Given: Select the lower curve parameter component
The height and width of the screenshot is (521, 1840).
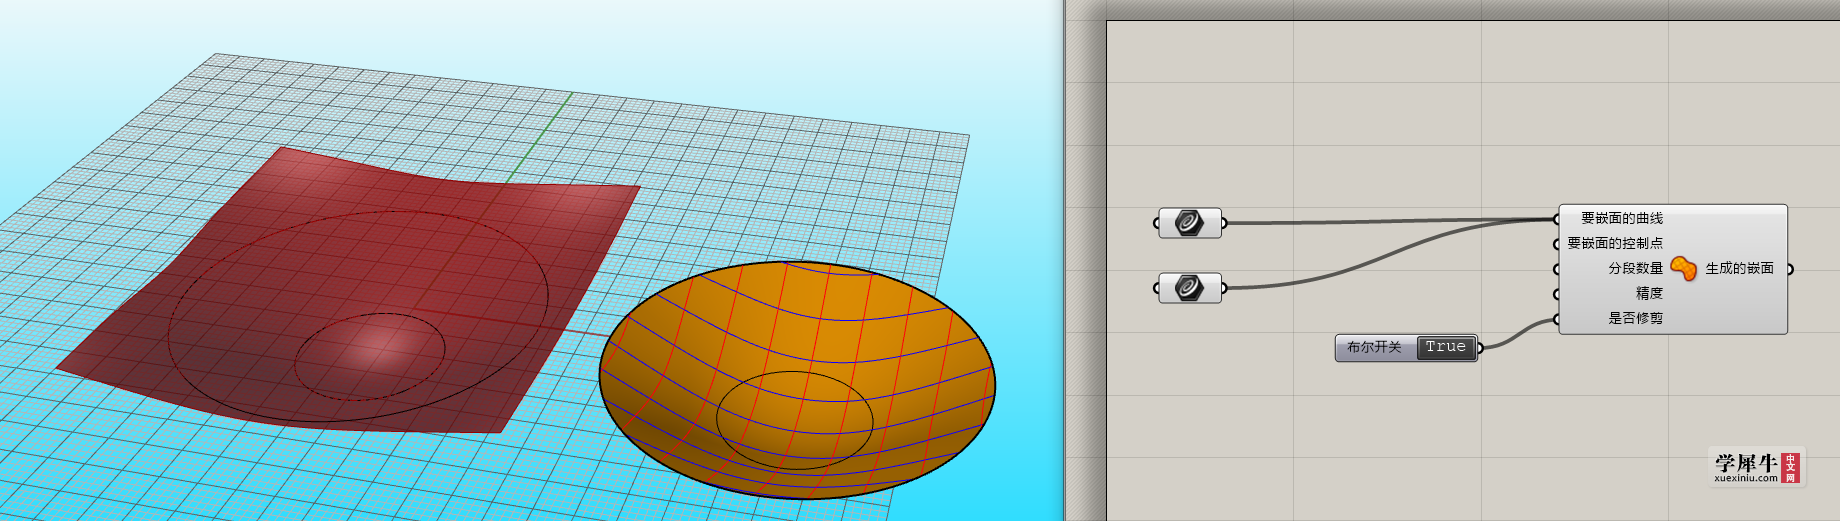Looking at the screenshot, I should (1189, 288).
